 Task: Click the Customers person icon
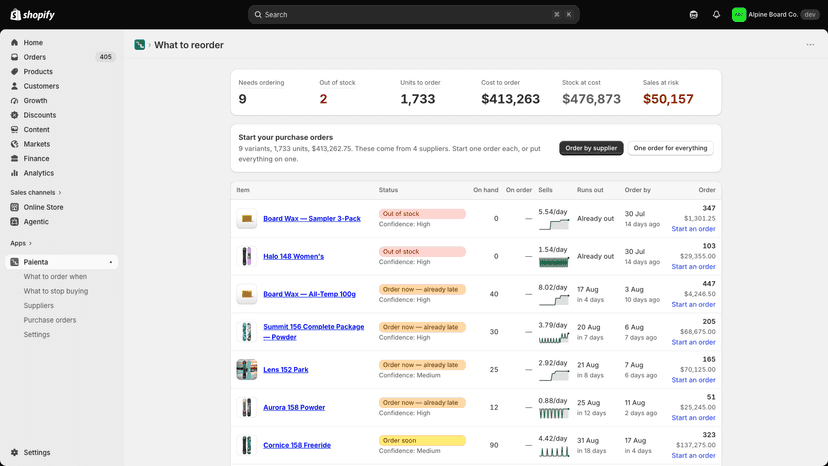[x=14, y=86]
